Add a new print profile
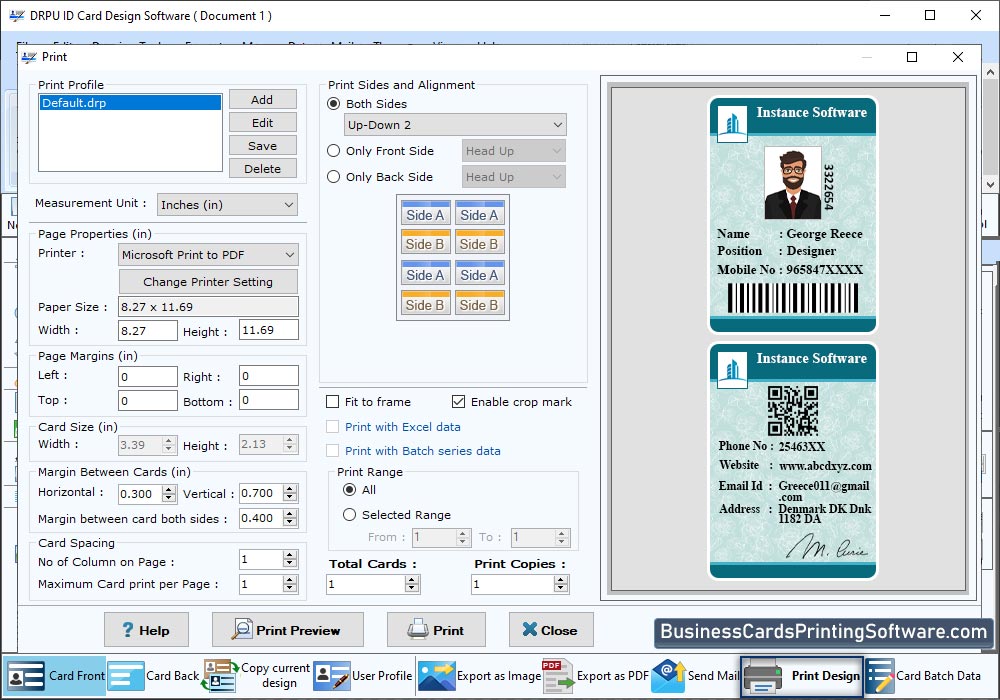The width and height of the screenshot is (1000, 700). (262, 99)
